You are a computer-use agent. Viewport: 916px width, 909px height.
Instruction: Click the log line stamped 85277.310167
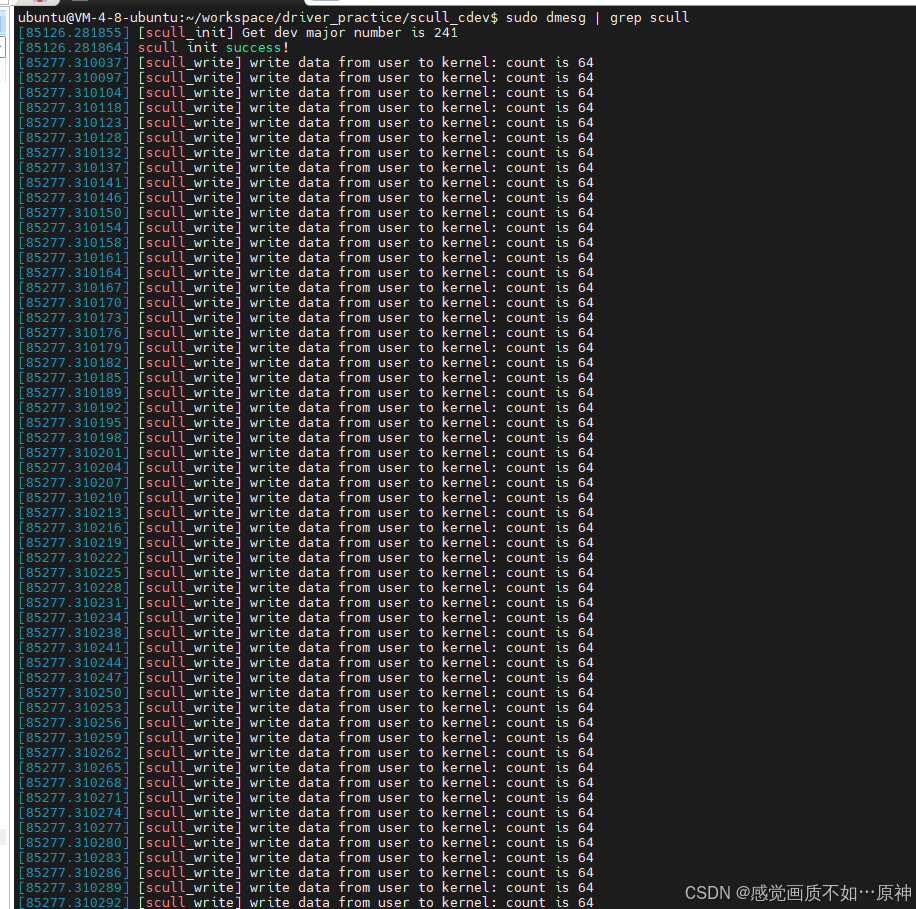(306, 288)
